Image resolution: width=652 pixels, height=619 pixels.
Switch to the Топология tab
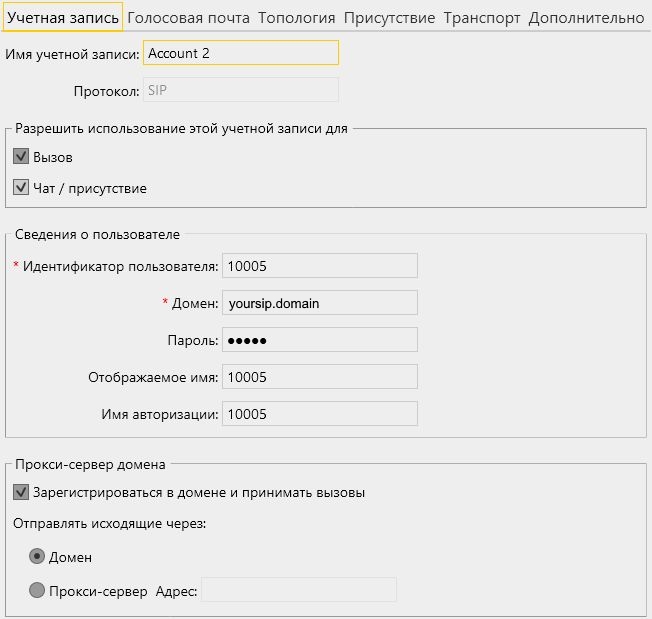pos(297,18)
